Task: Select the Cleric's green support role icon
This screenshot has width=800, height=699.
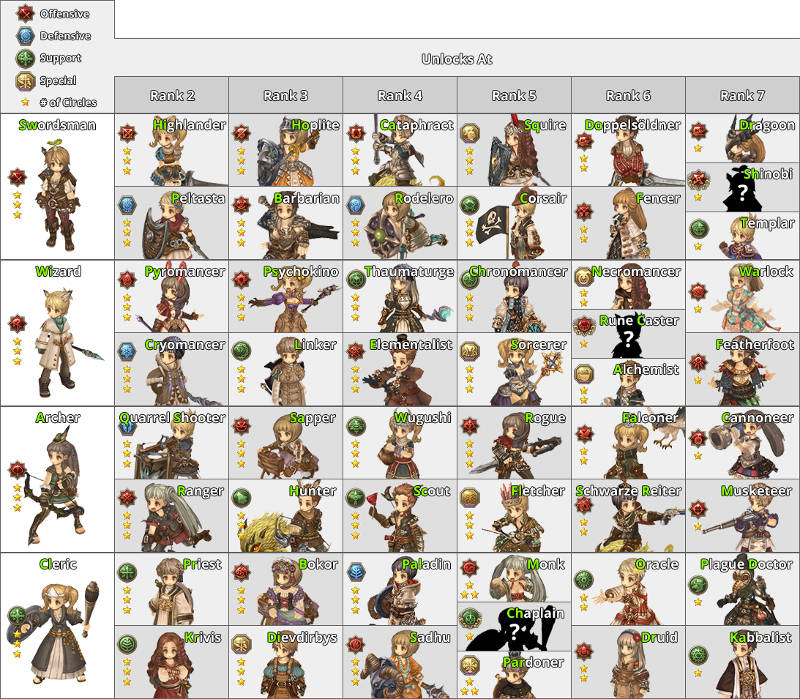Action: click(x=17, y=615)
